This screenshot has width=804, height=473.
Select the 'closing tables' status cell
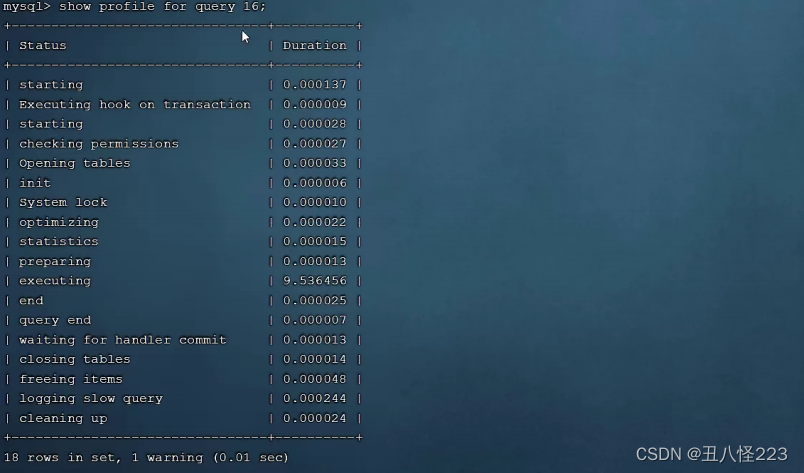click(x=75, y=360)
